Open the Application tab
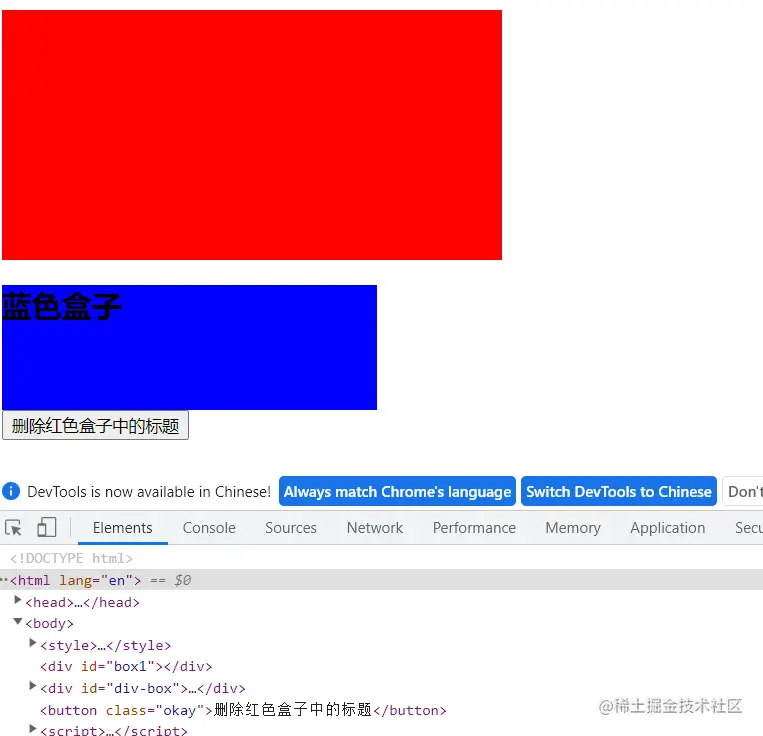763x736 pixels. pos(667,528)
